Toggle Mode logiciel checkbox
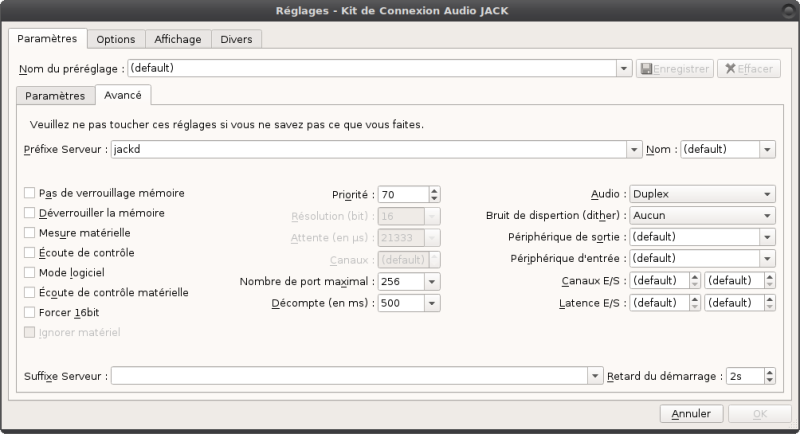Viewport: 800px width, 434px height. 30,272
